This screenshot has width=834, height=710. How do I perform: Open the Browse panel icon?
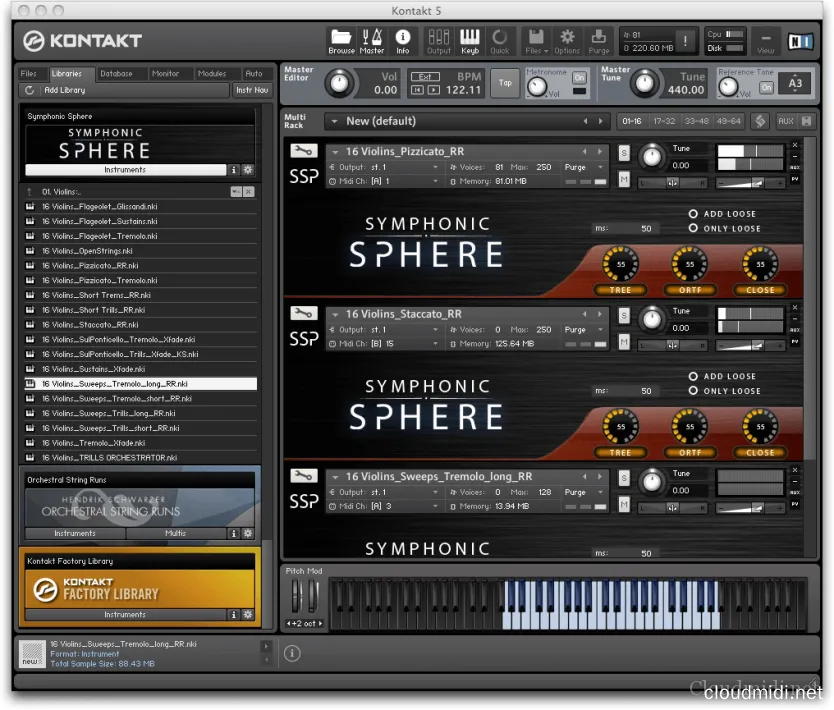(341, 38)
